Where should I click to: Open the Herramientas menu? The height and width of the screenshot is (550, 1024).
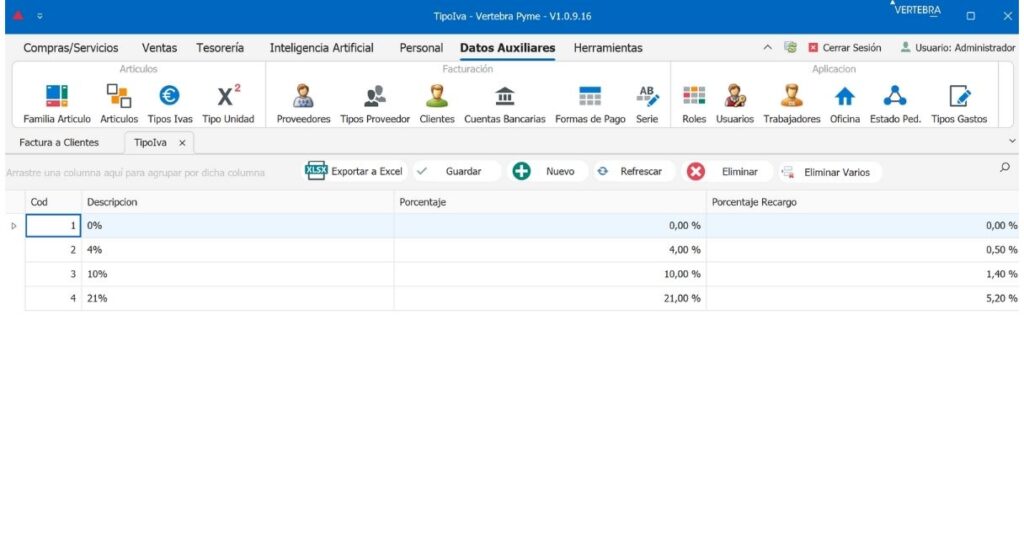(x=608, y=48)
